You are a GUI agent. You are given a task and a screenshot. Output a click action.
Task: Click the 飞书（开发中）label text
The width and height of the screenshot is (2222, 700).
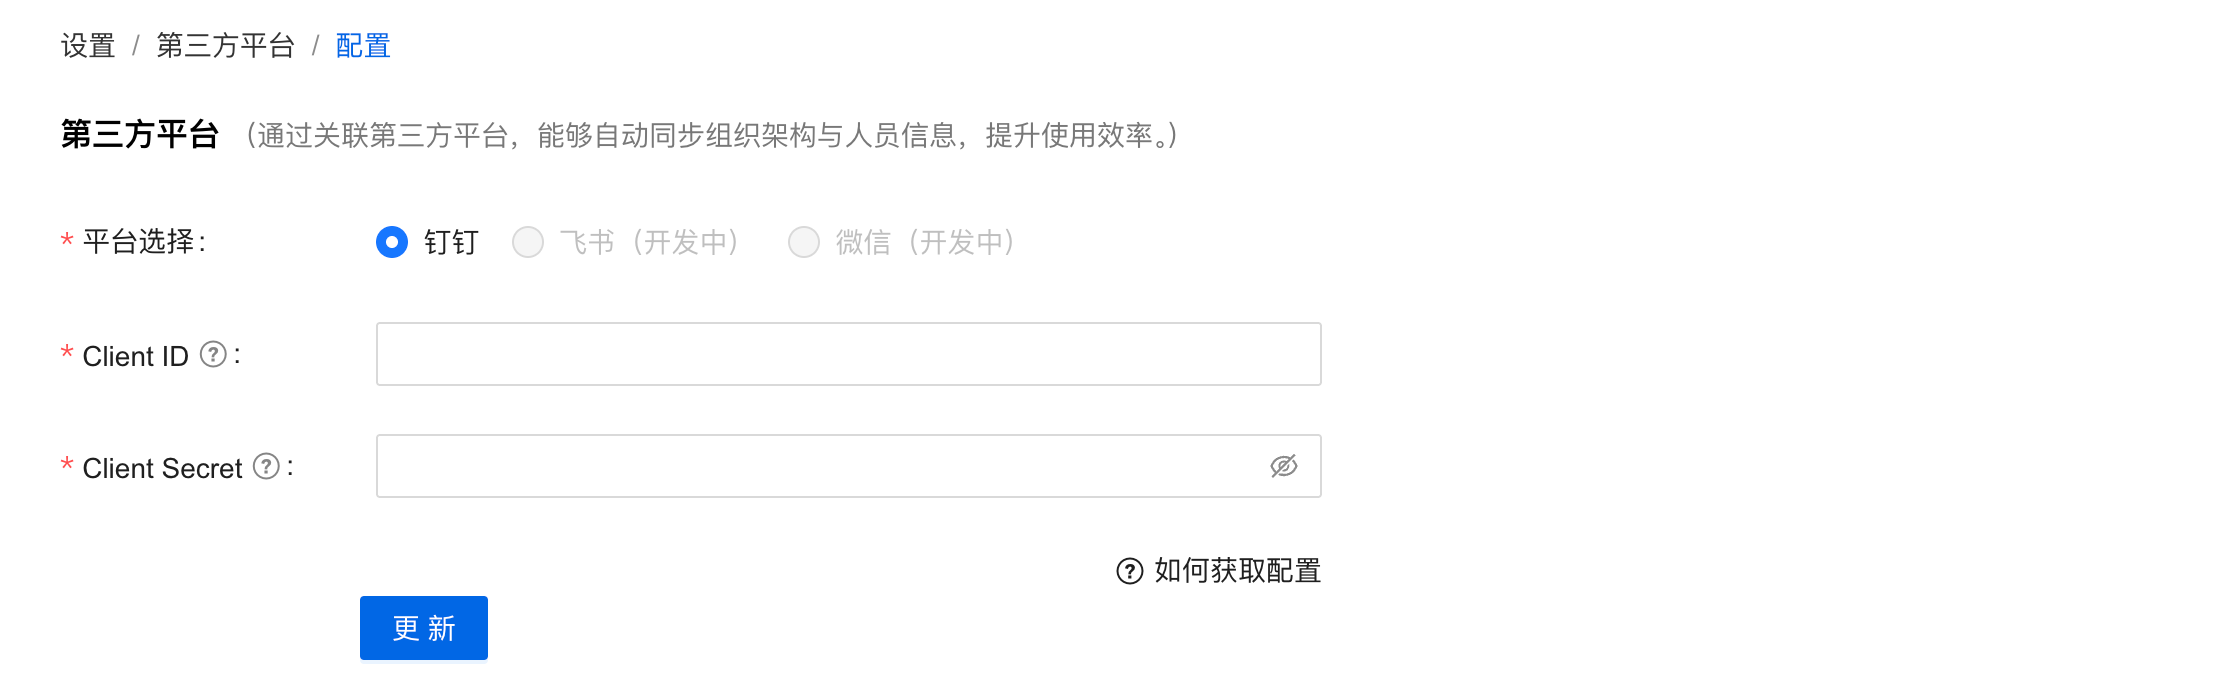coord(651,242)
